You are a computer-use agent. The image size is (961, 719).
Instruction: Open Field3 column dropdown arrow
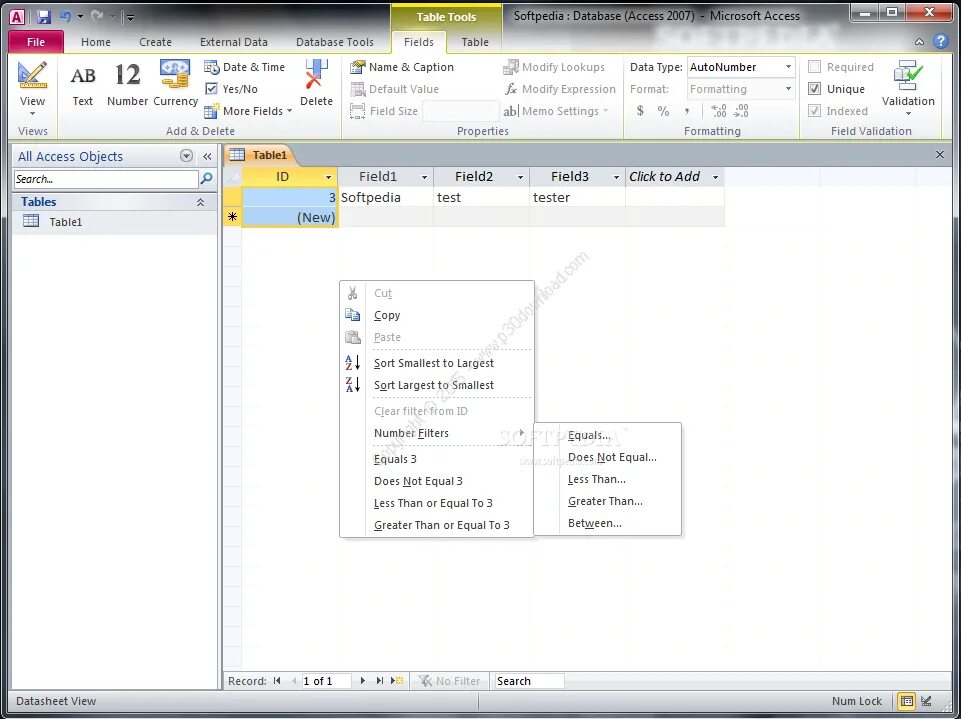[x=616, y=177]
